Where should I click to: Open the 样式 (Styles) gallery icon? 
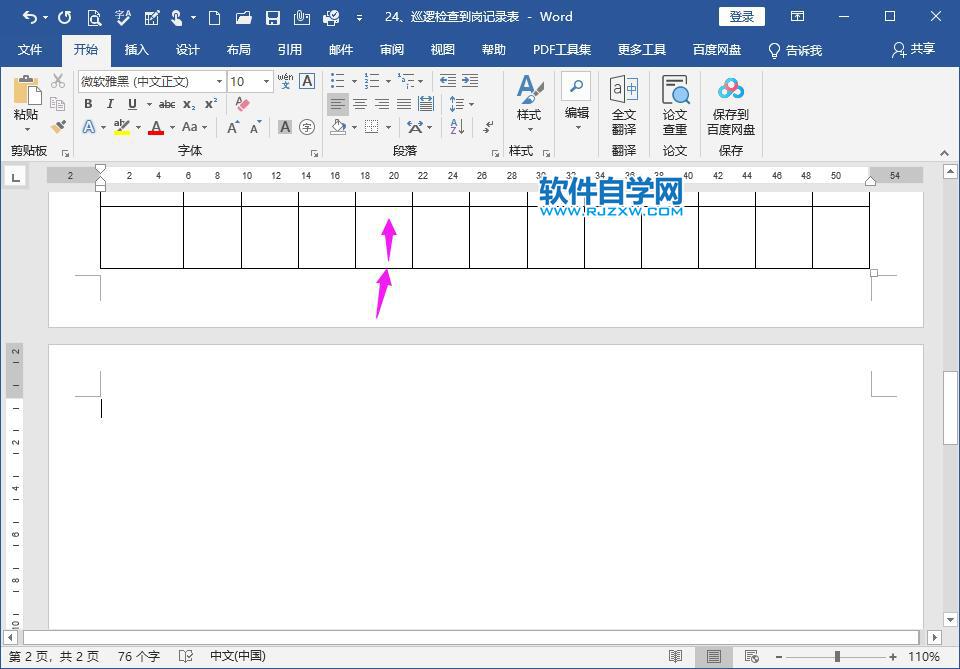(526, 90)
